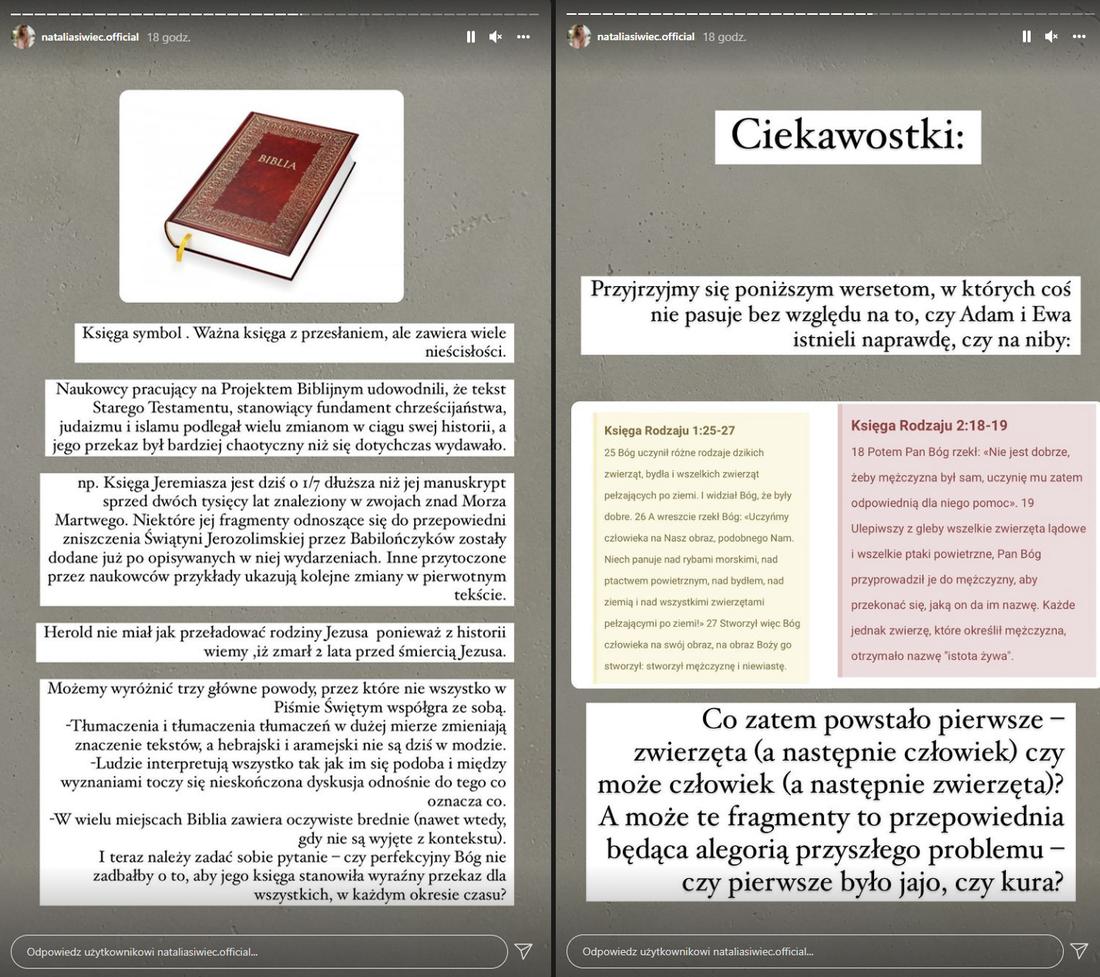Click the right story progress bar

coord(831,14)
